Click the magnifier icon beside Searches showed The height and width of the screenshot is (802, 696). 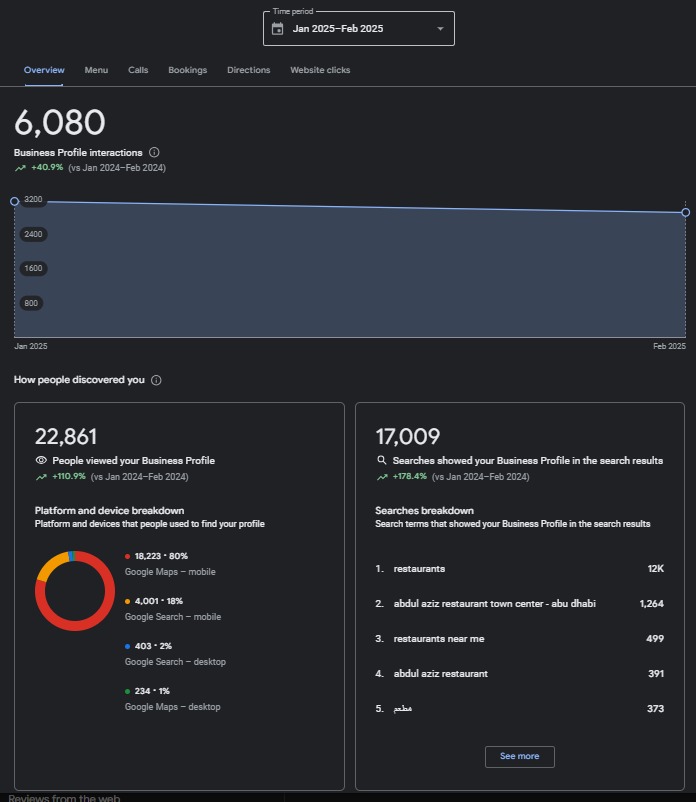click(381, 461)
